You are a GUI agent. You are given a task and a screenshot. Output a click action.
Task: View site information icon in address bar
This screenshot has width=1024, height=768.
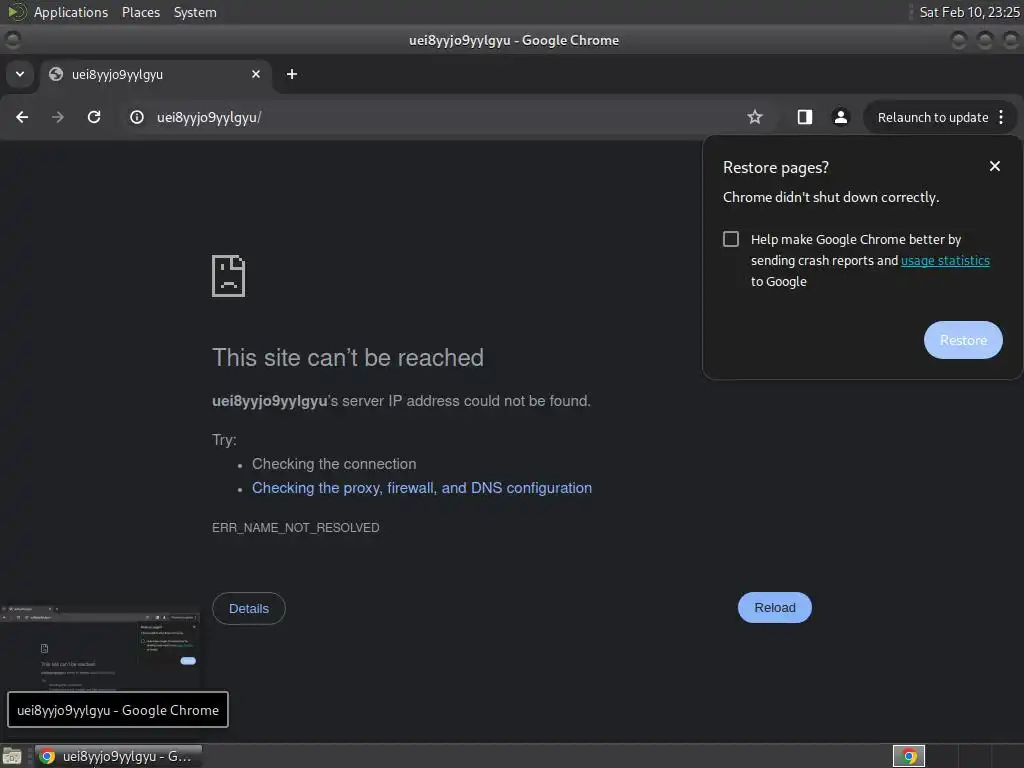(136, 117)
